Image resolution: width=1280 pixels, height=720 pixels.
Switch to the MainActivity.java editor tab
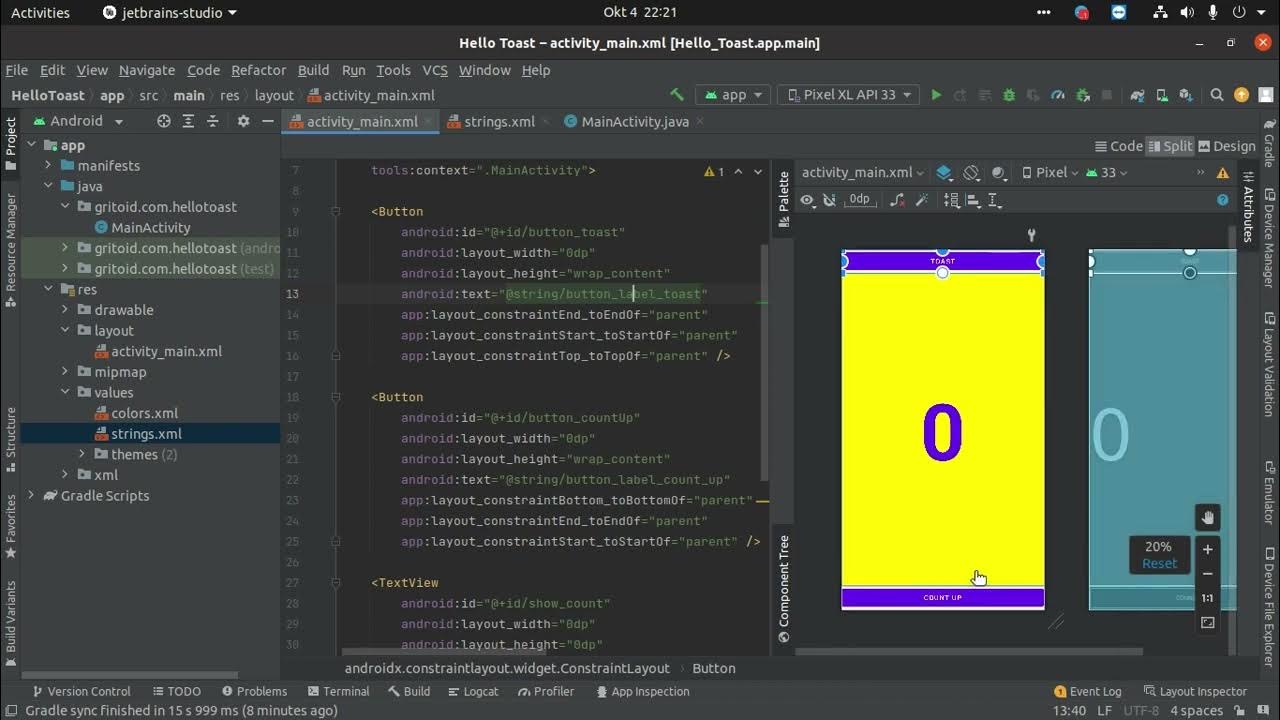click(x=635, y=121)
